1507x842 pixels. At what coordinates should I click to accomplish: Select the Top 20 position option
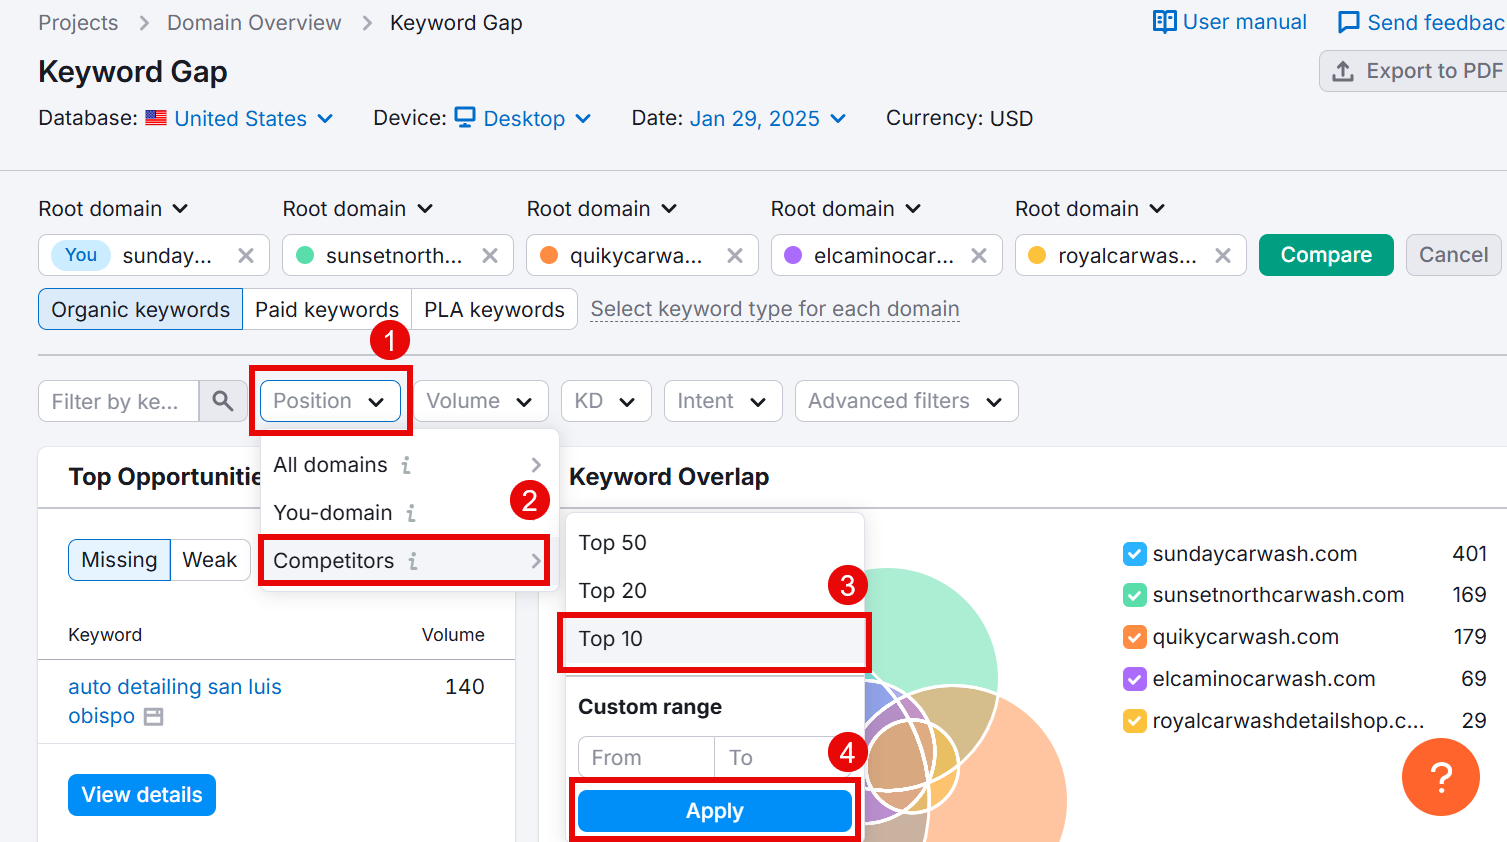pos(714,591)
